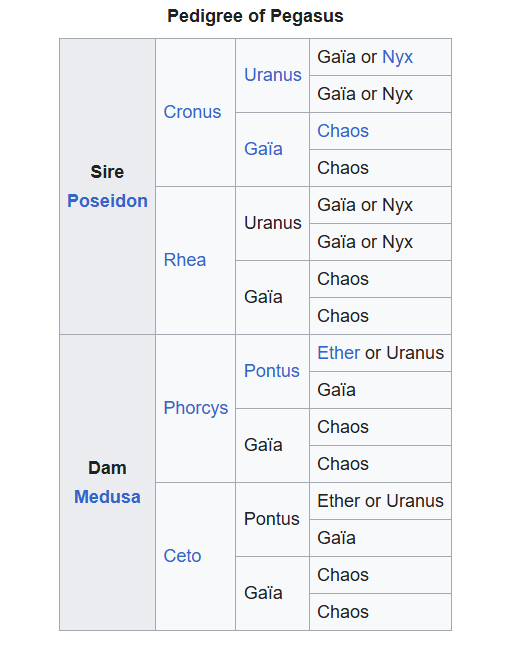The height and width of the screenshot is (660, 525).
Task: Click the Pedigree of Pegasus title
Action: (256, 16)
